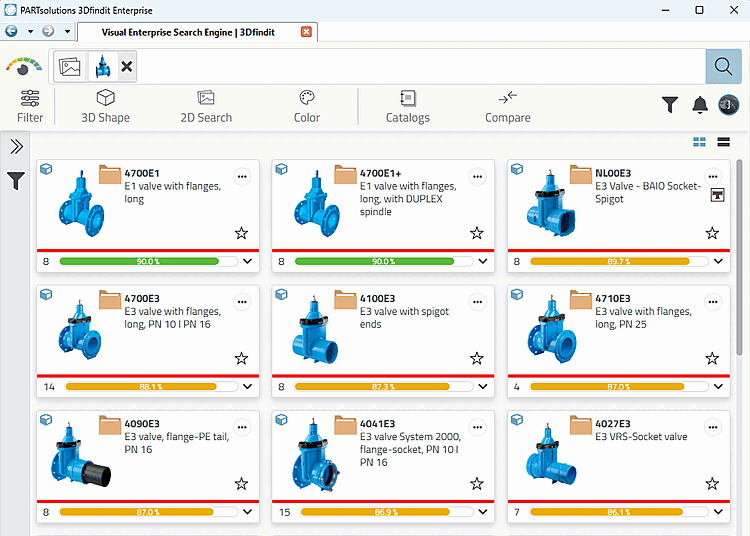Open more options for 4100E3 card
The width and height of the screenshot is (750, 536).
pos(477,302)
